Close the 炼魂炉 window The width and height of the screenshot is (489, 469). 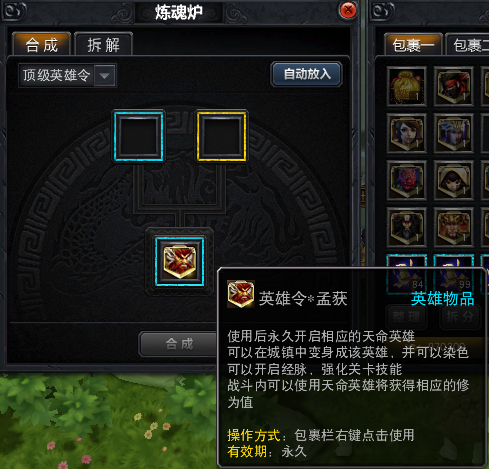click(x=348, y=10)
